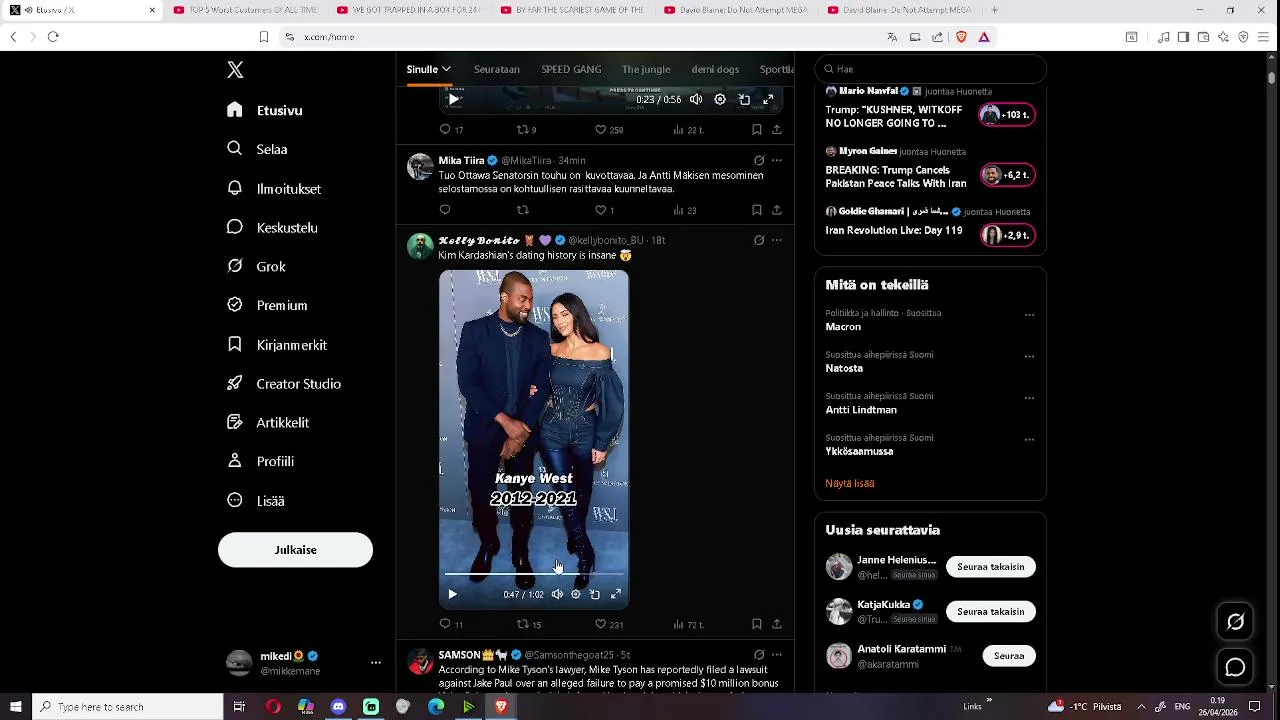Seek the Kanye West video progress bar

pyautogui.click(x=534, y=574)
